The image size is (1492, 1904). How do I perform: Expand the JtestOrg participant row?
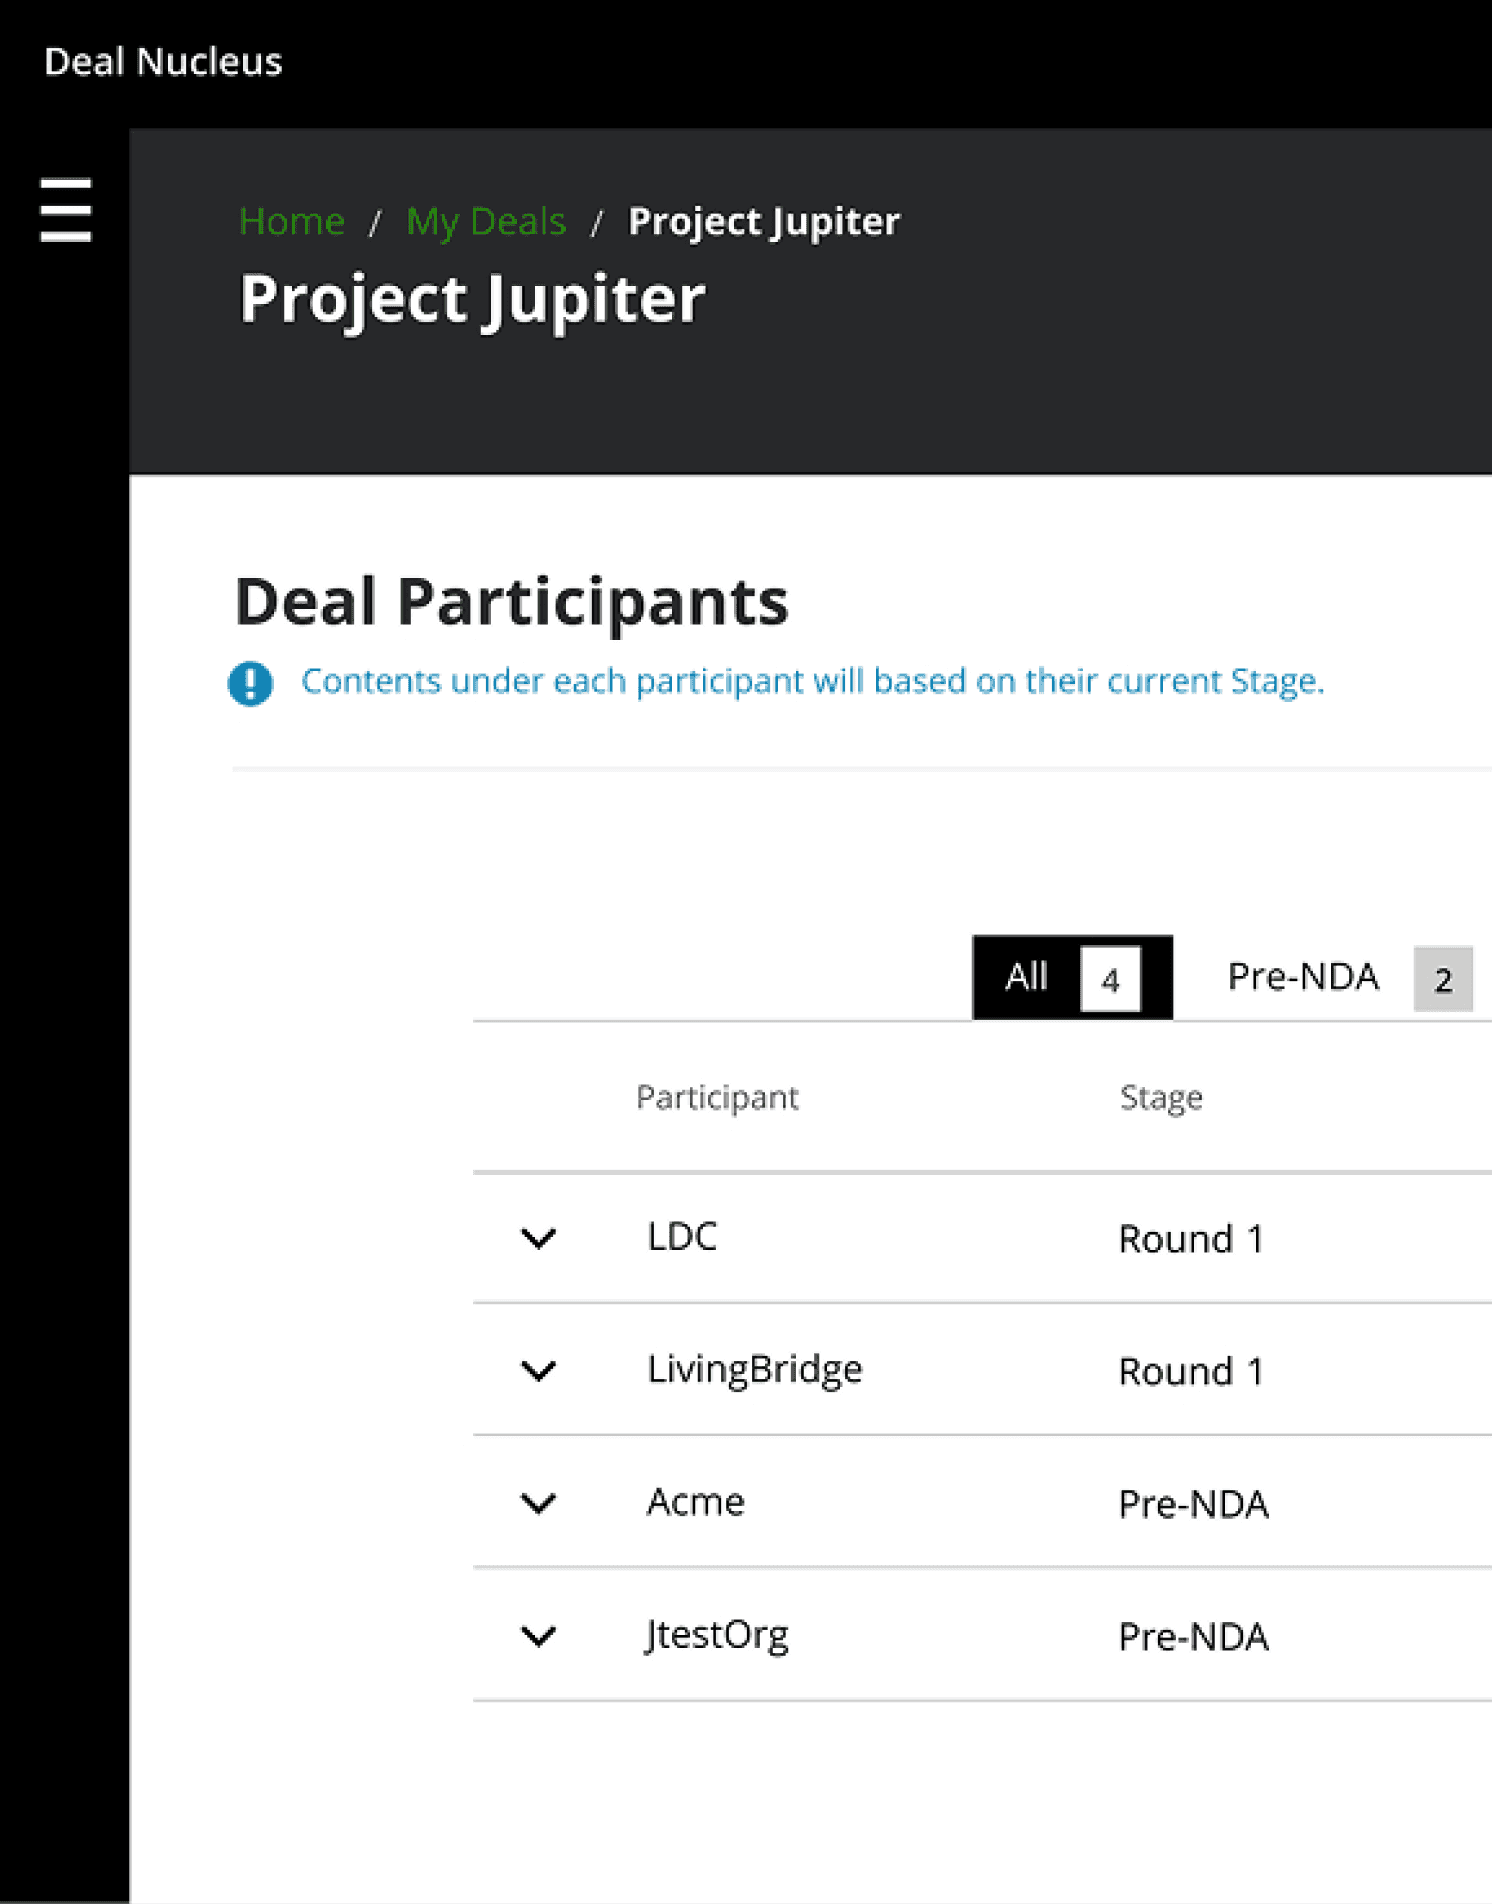click(539, 1636)
